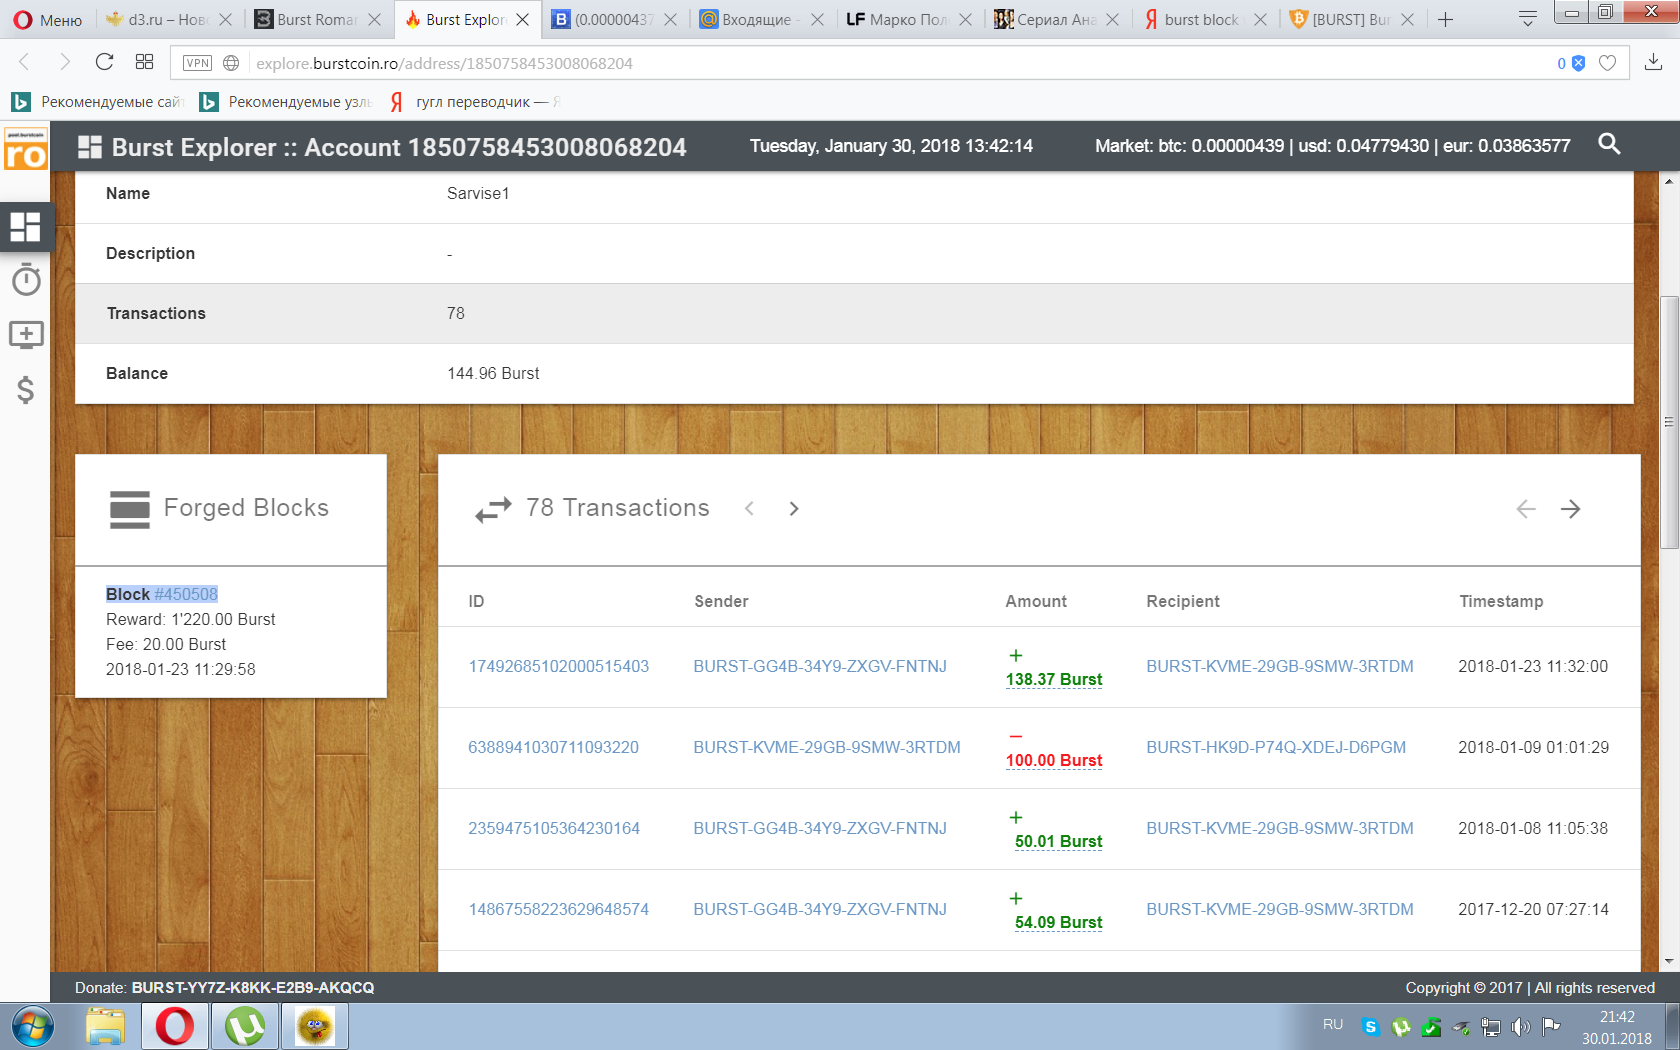The image size is (1680, 1050).
Task: Close the current Burst Explorer tab
Action: coord(522,19)
